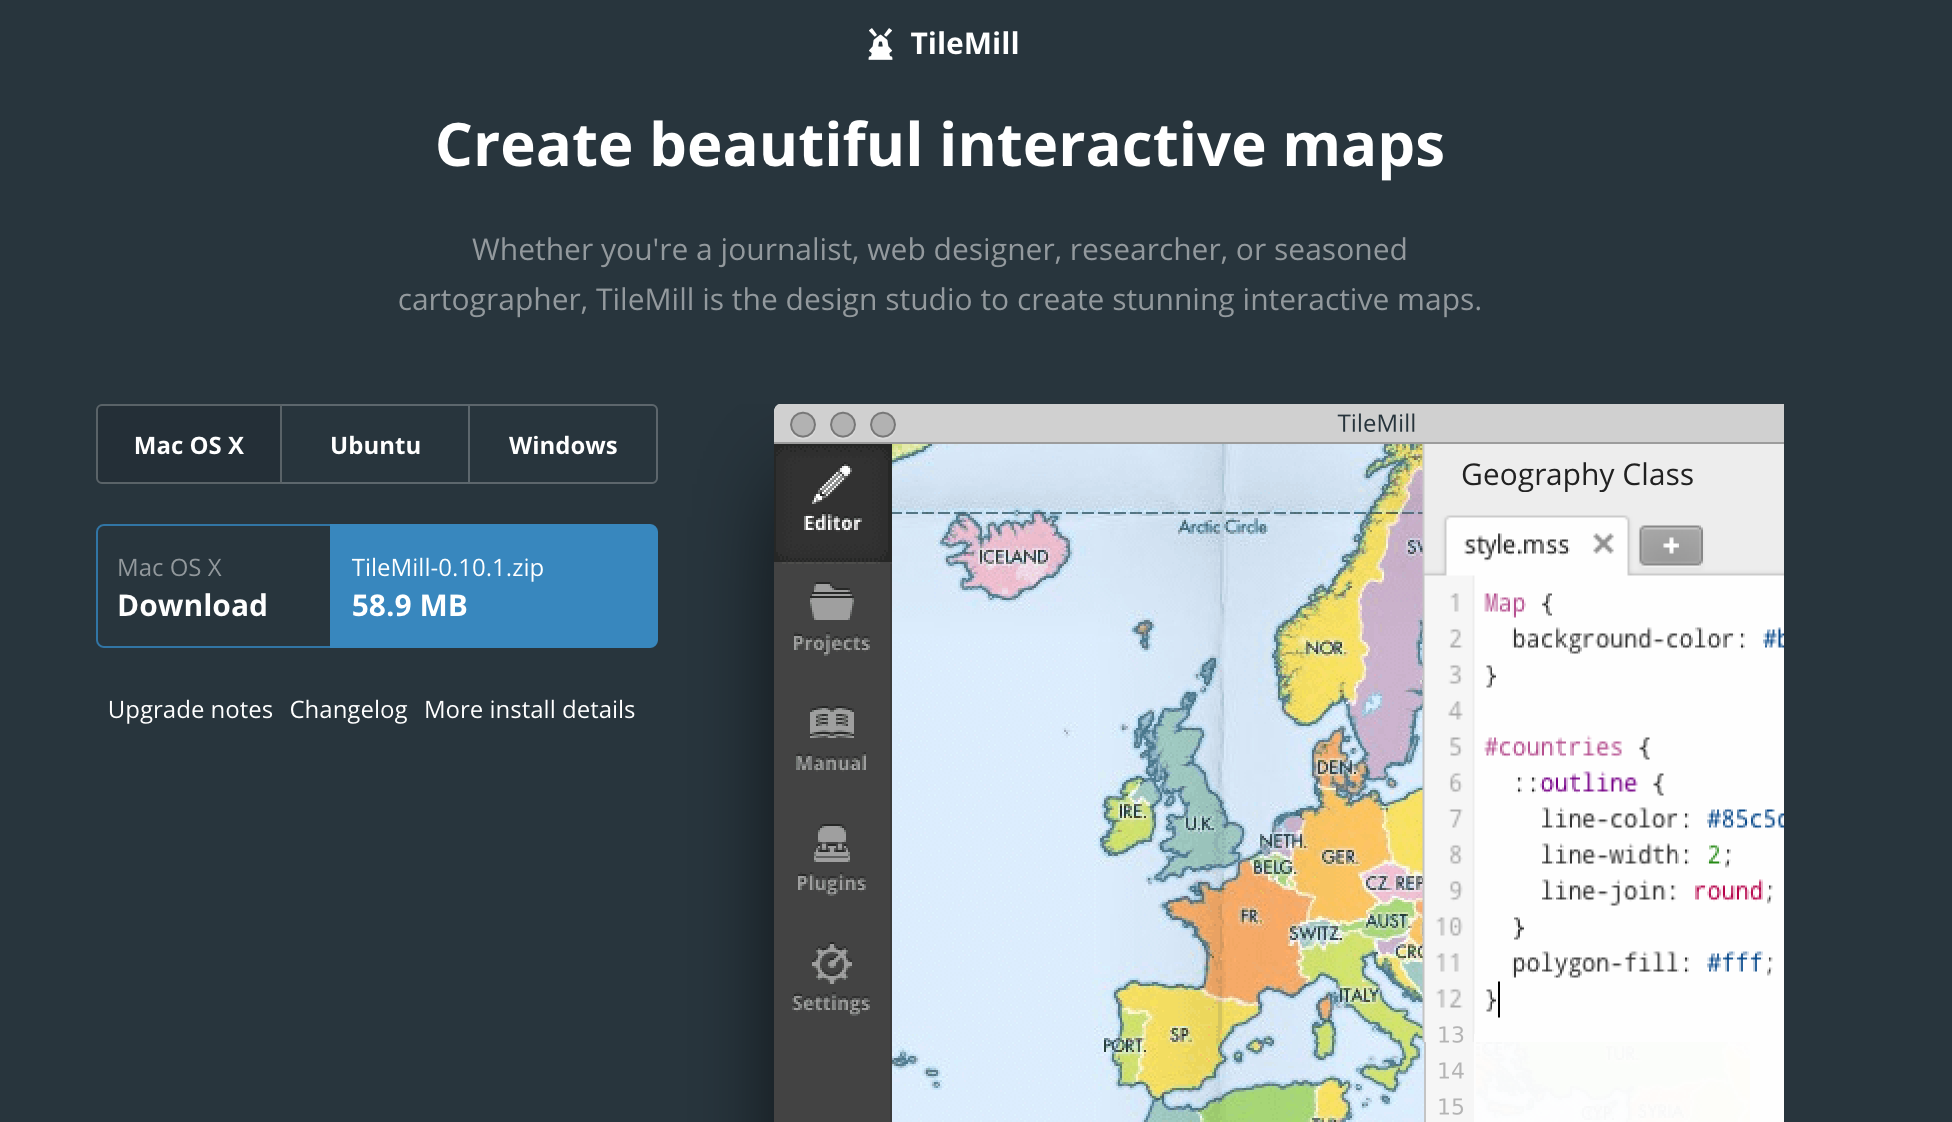Click the DEN. label on the map
Image resolution: width=1952 pixels, height=1122 pixels.
[x=1335, y=768]
